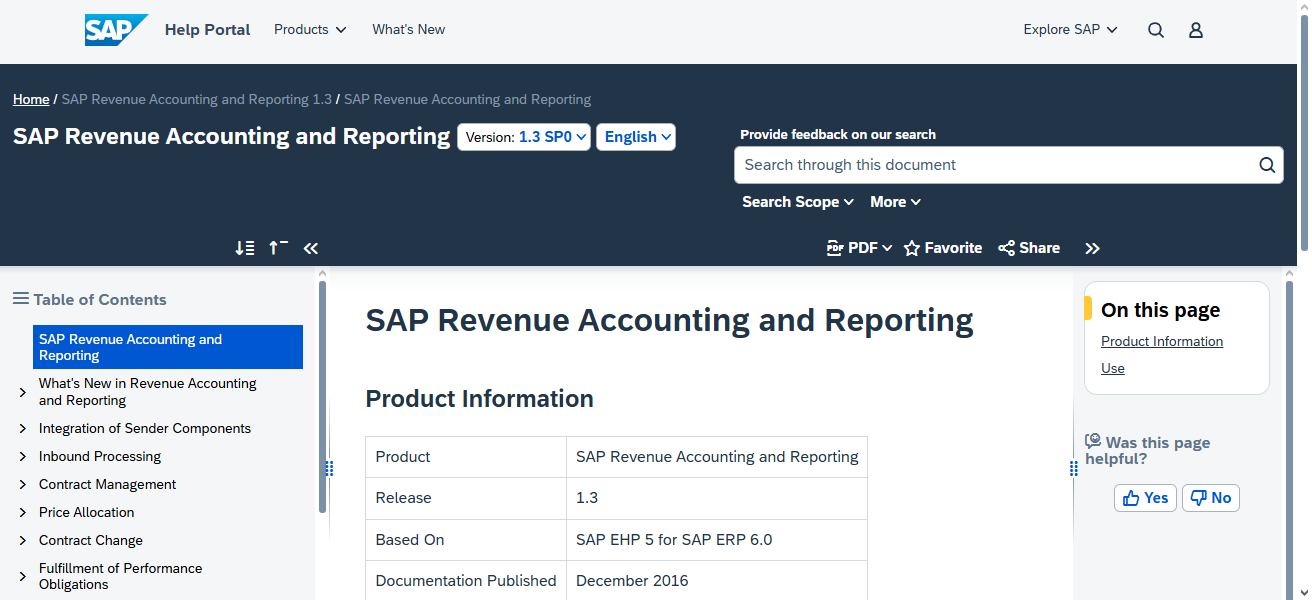Click the Table of Contents hamburger icon
The image size is (1312, 600).
pos(20,298)
